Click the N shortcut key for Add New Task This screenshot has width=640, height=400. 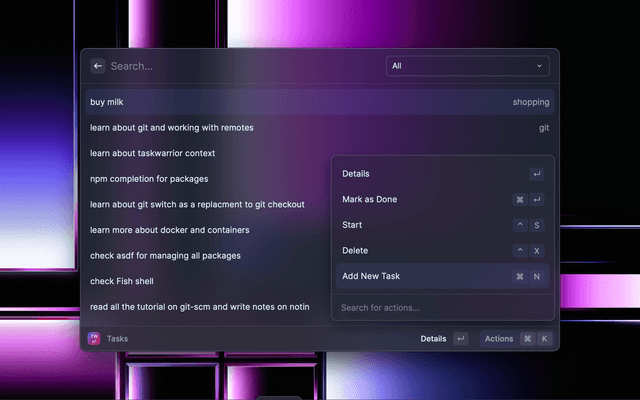[x=536, y=276]
